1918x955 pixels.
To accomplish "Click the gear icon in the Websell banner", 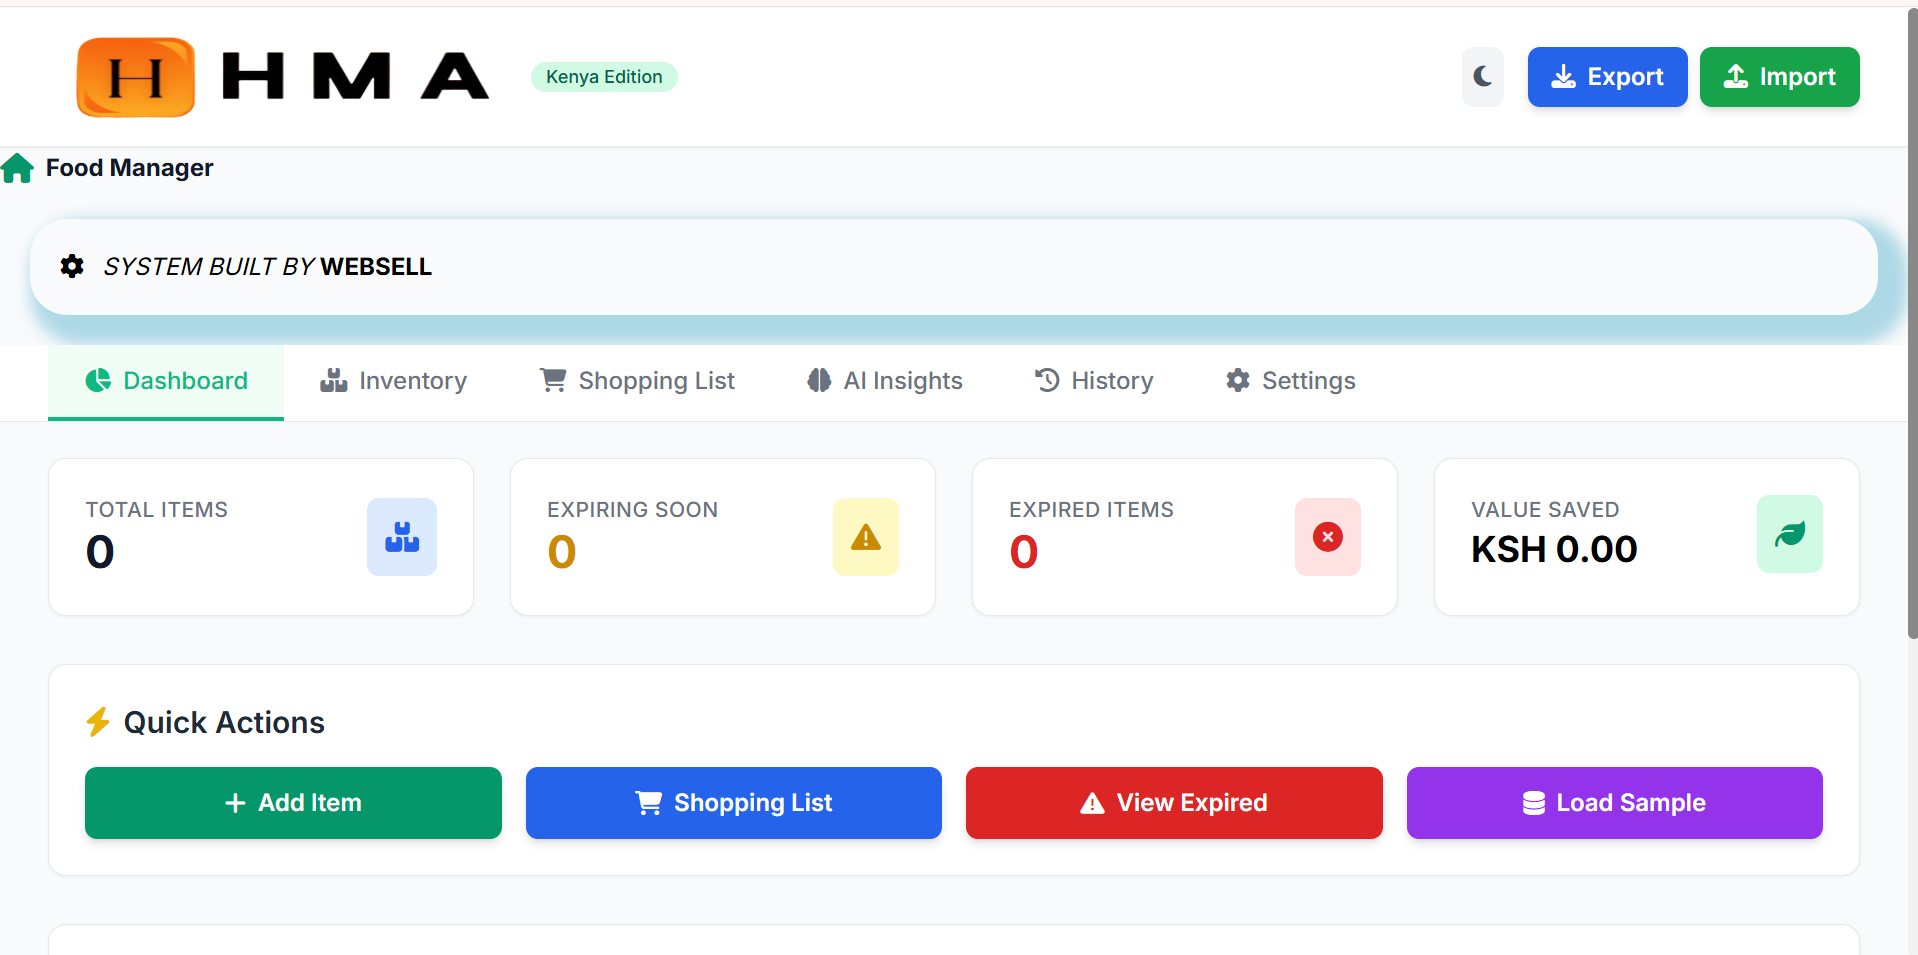I will (72, 266).
